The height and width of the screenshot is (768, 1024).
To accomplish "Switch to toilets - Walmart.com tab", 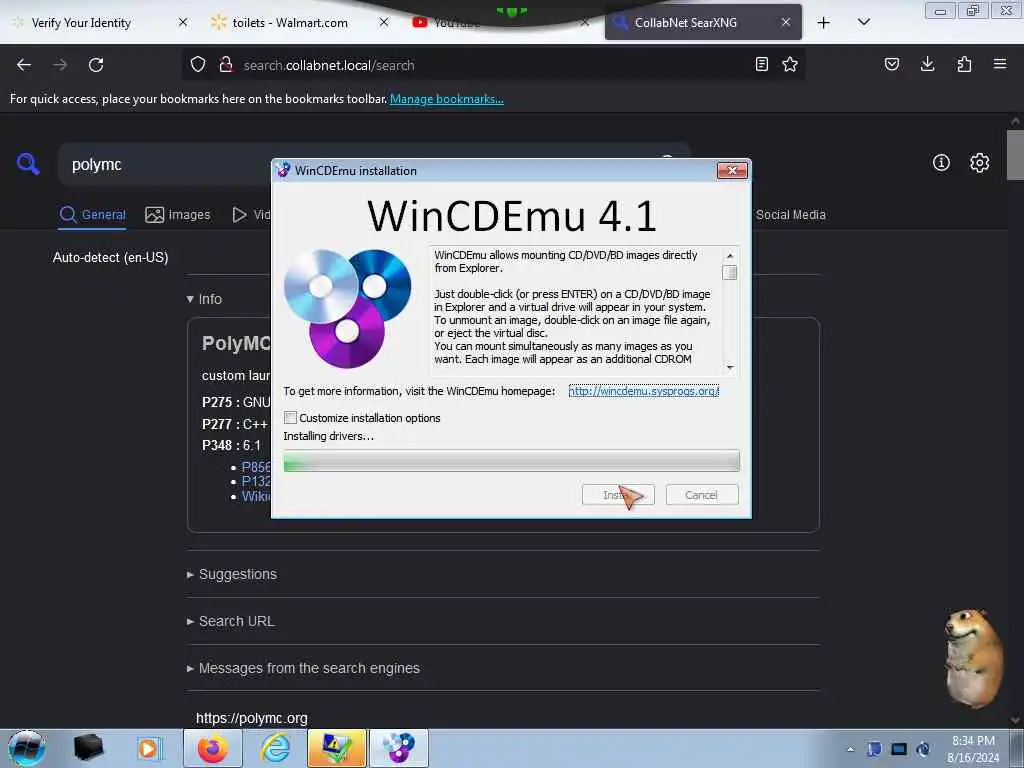I will [x=290, y=23].
